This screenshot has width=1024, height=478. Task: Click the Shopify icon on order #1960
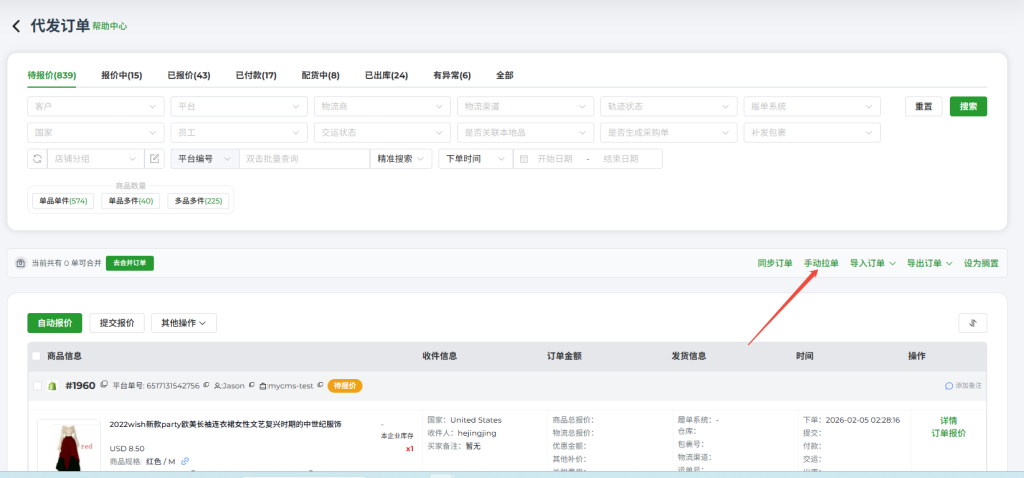click(x=53, y=385)
